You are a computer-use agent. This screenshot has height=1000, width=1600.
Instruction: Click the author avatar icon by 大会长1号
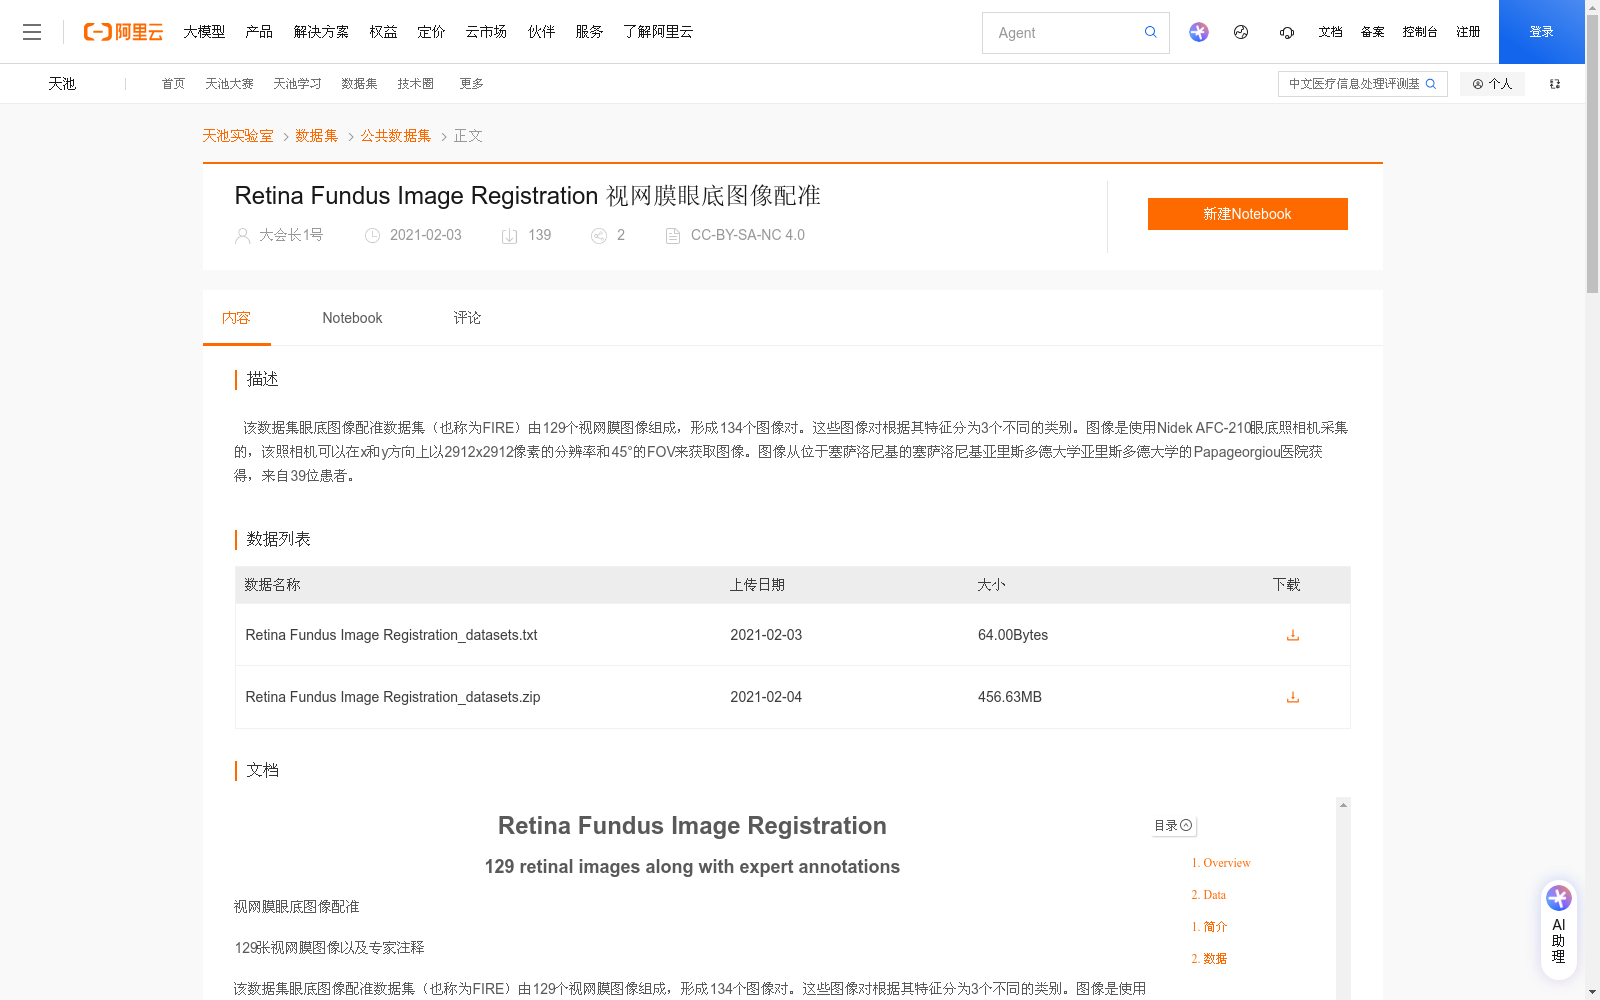(242, 236)
